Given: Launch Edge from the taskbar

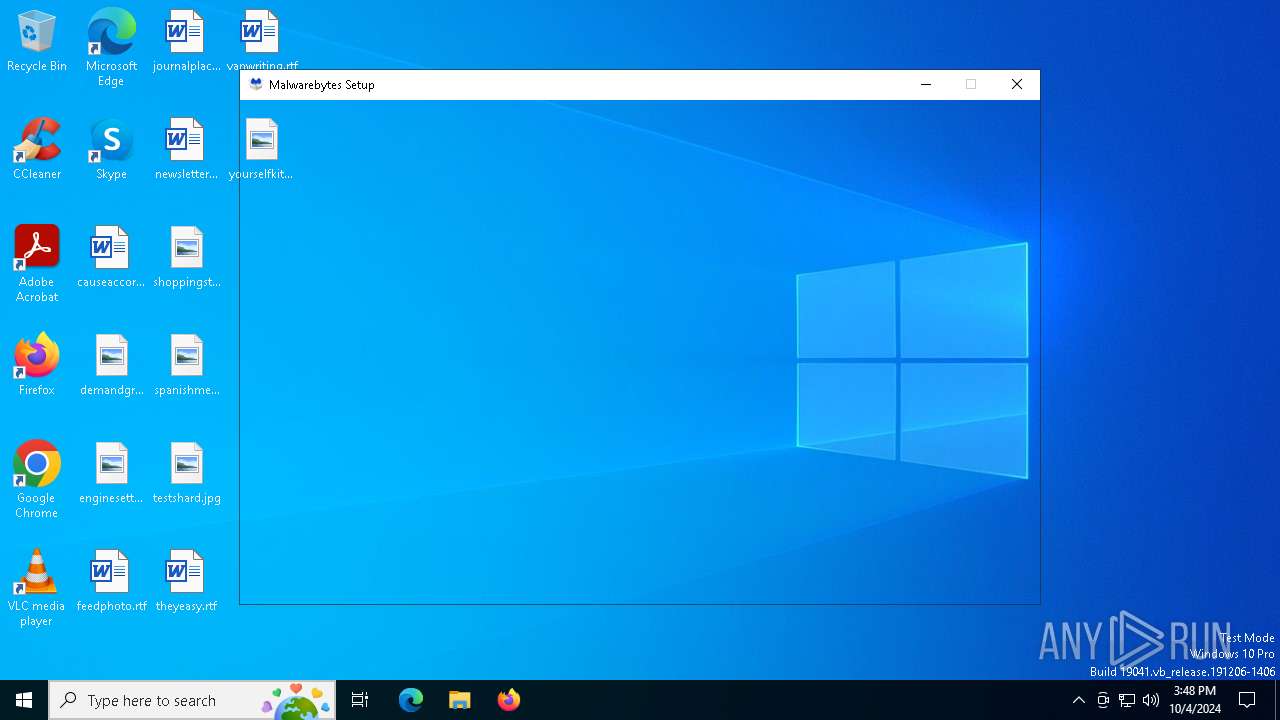Looking at the screenshot, I should pyautogui.click(x=411, y=700).
